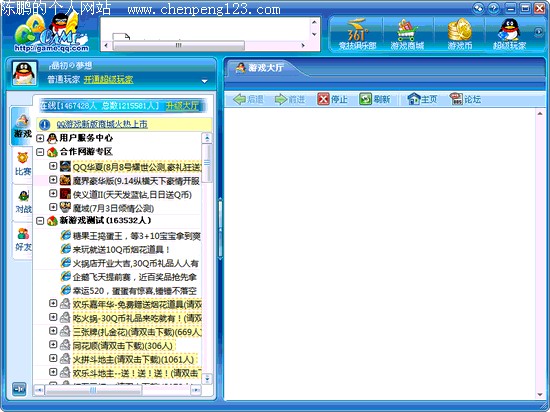Select the 用户服务中心 tree item
550x412 pixels.
click(86, 138)
